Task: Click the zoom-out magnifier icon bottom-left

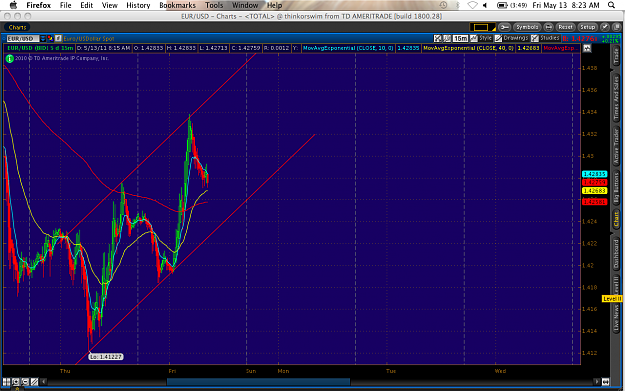Action: pyautogui.click(x=25, y=382)
